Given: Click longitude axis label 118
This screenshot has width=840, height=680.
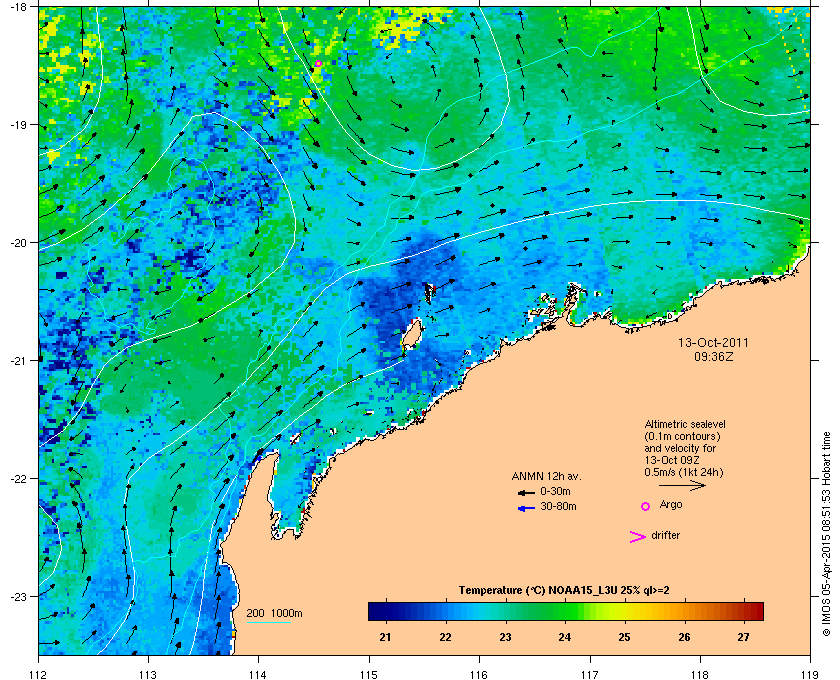Looking at the screenshot, I should [x=700, y=674].
